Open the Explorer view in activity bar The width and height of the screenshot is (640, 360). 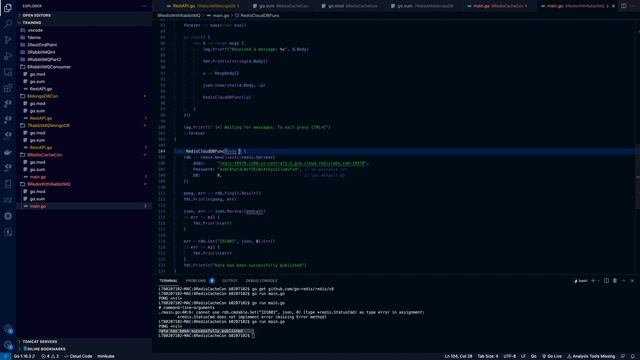point(8,8)
